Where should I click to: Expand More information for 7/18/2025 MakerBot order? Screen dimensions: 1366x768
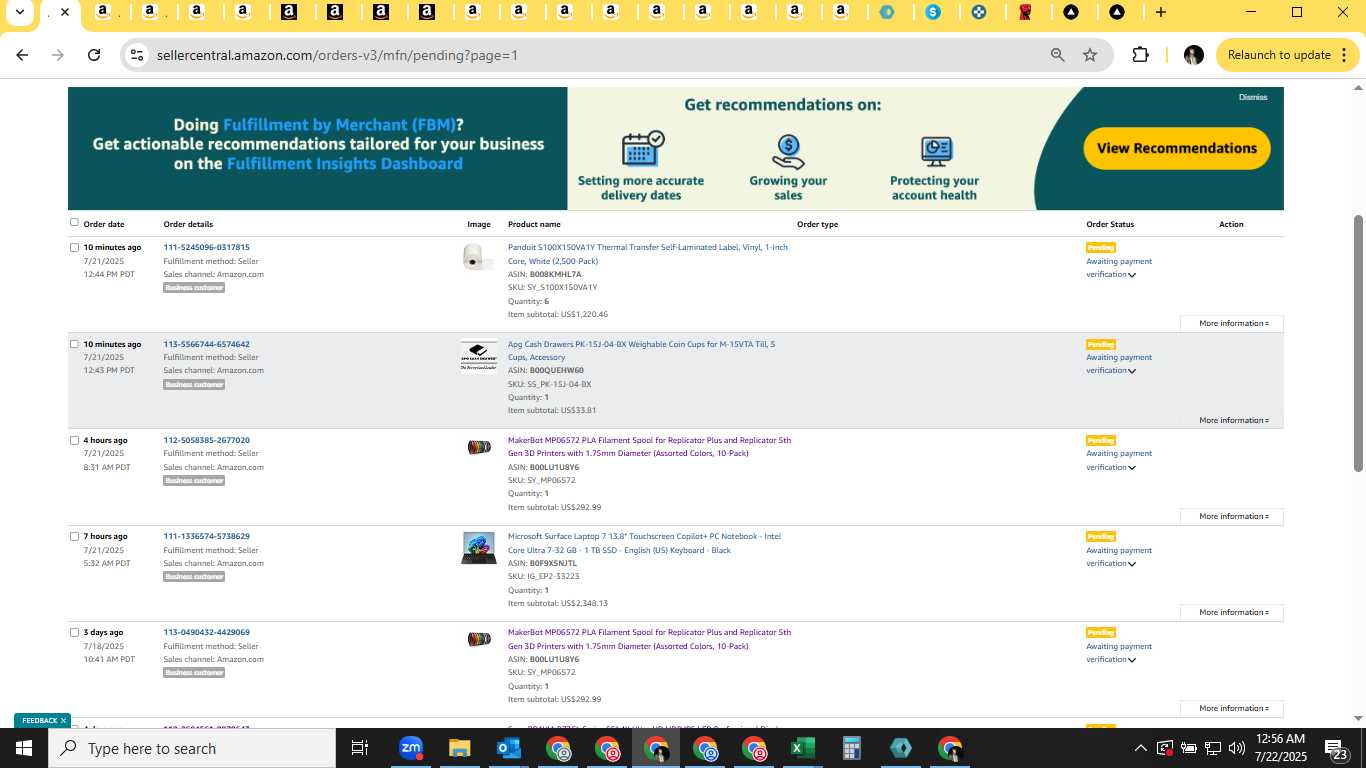tap(1231, 708)
